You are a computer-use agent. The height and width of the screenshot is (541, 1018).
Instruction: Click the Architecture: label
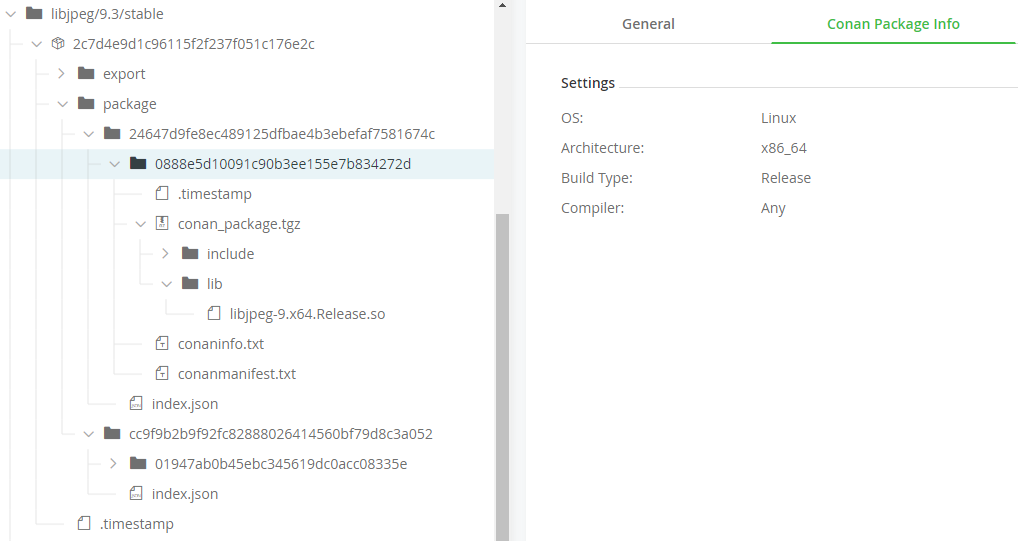click(602, 148)
